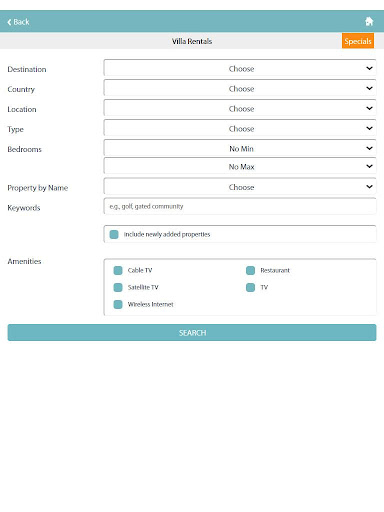Expand the Destination dropdown
Screen dimensions: 384x512
tap(240, 68)
